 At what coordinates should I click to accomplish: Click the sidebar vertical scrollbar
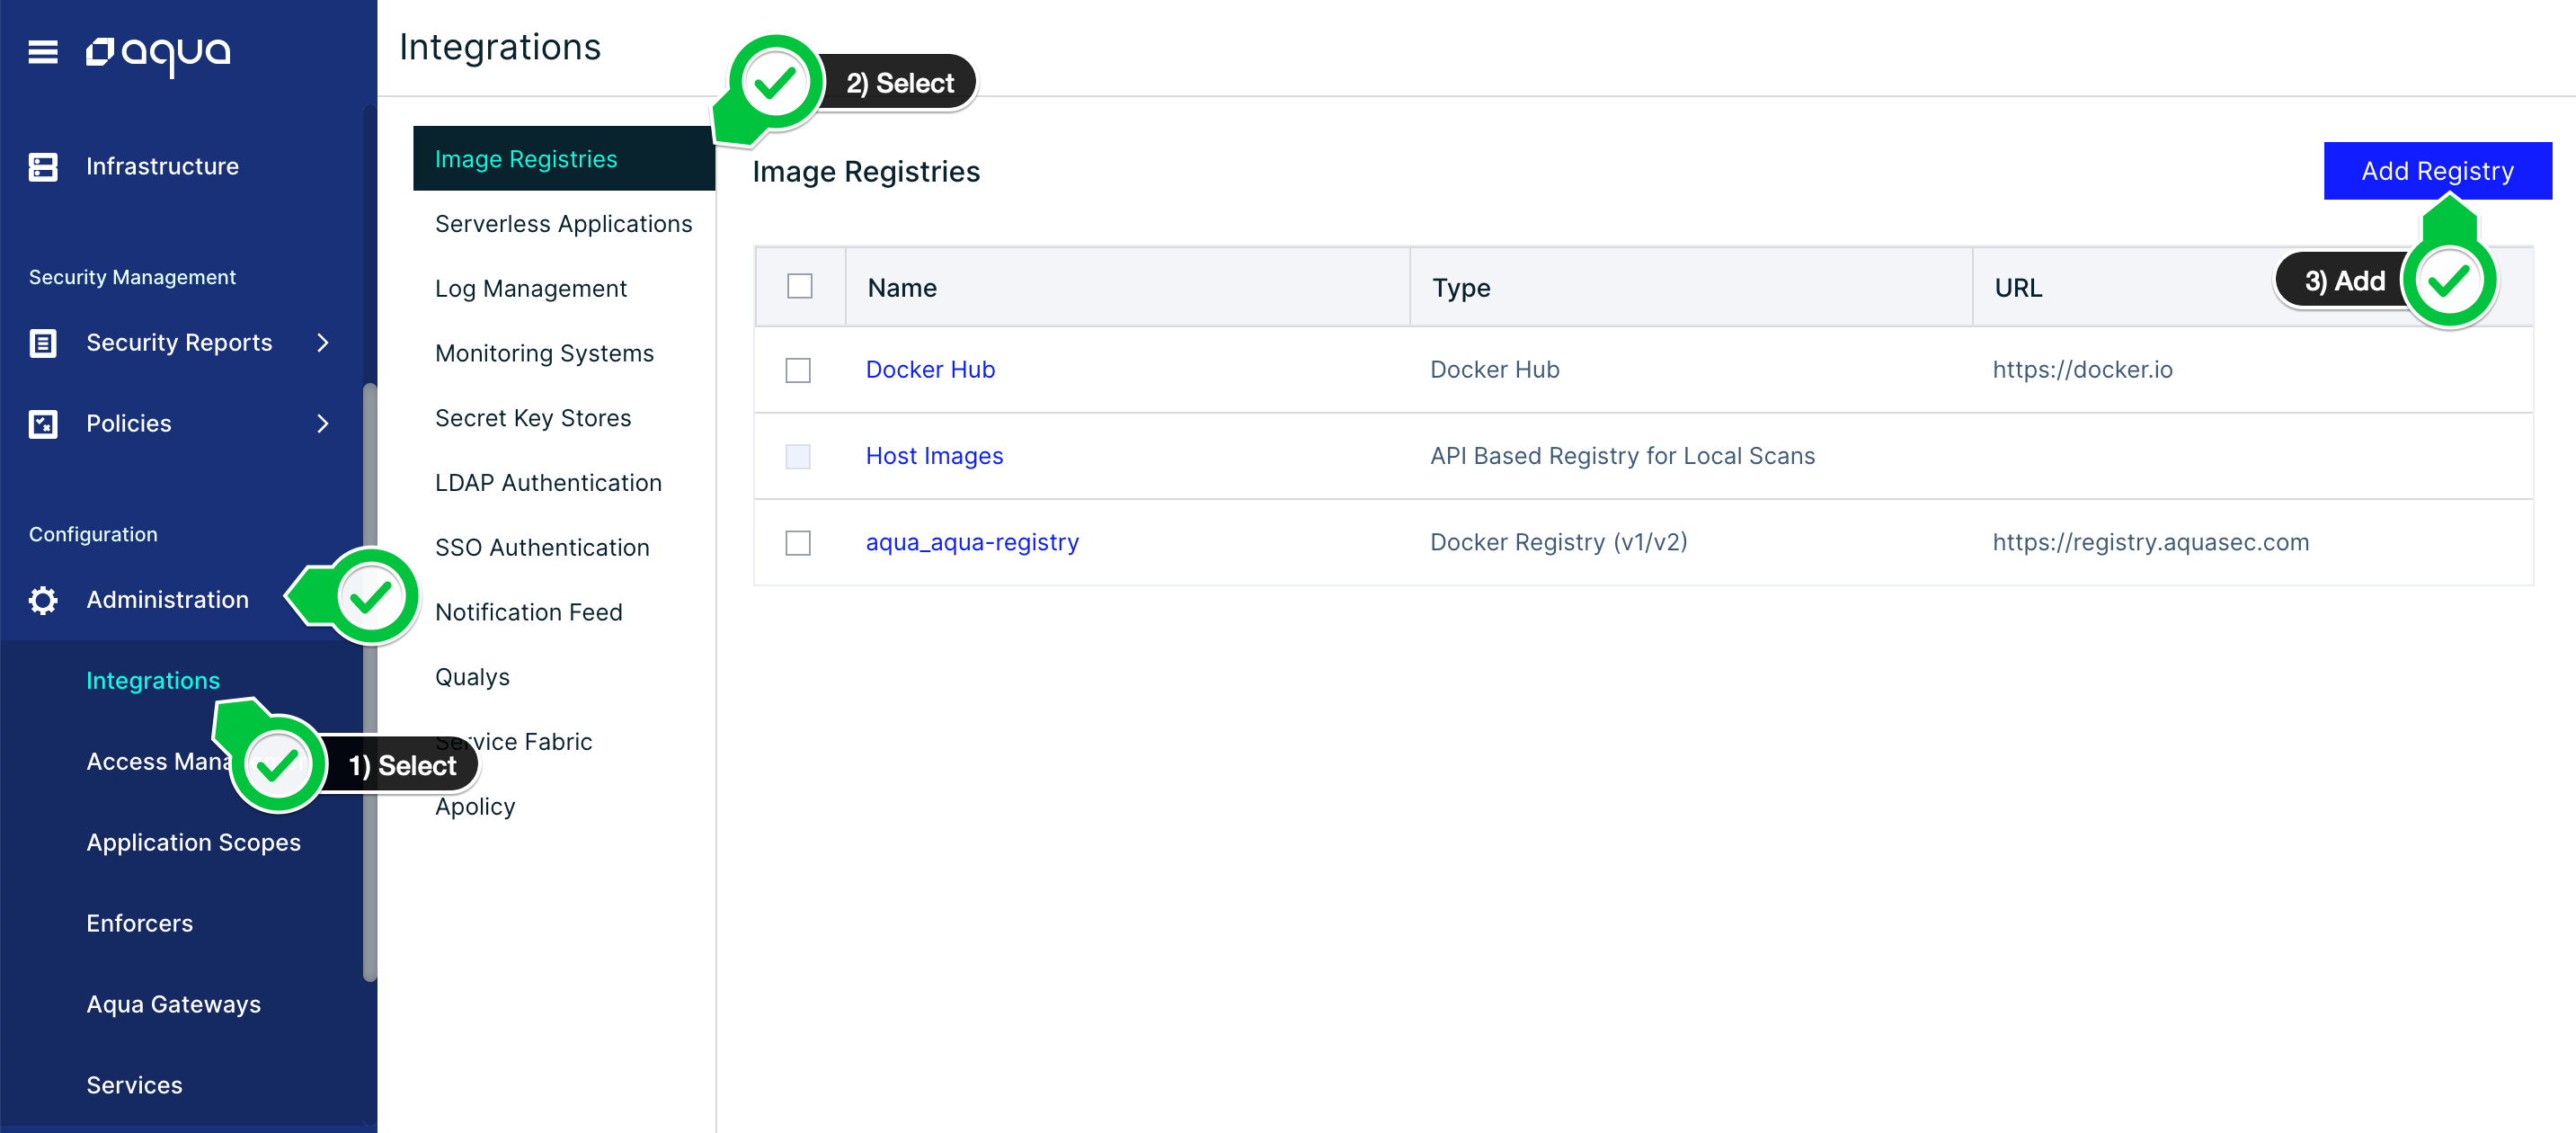pos(370,680)
